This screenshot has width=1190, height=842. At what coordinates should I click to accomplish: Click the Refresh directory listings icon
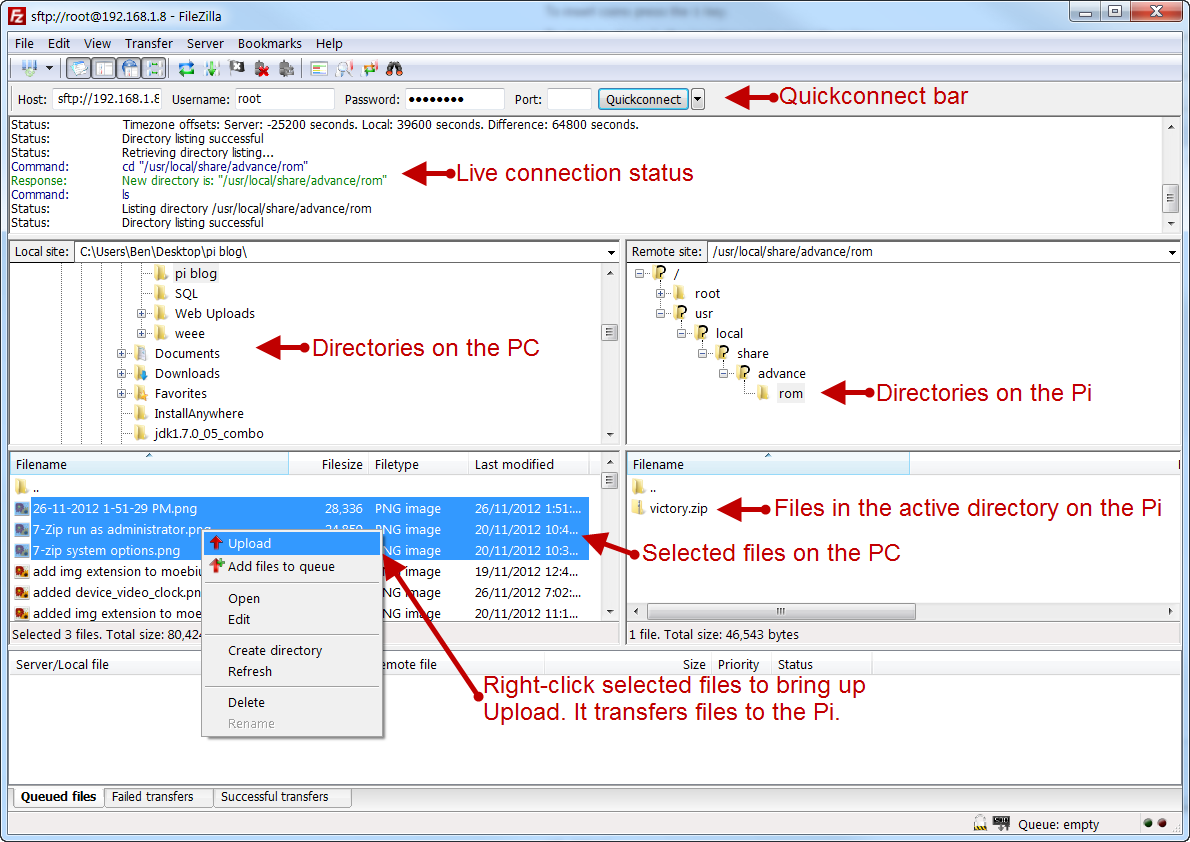[x=186, y=68]
